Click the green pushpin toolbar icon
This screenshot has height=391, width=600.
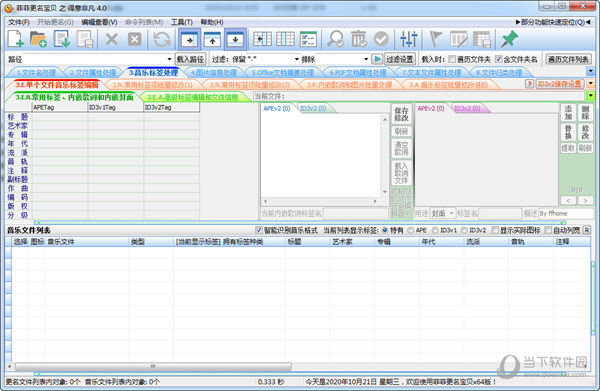pyautogui.click(x=509, y=39)
